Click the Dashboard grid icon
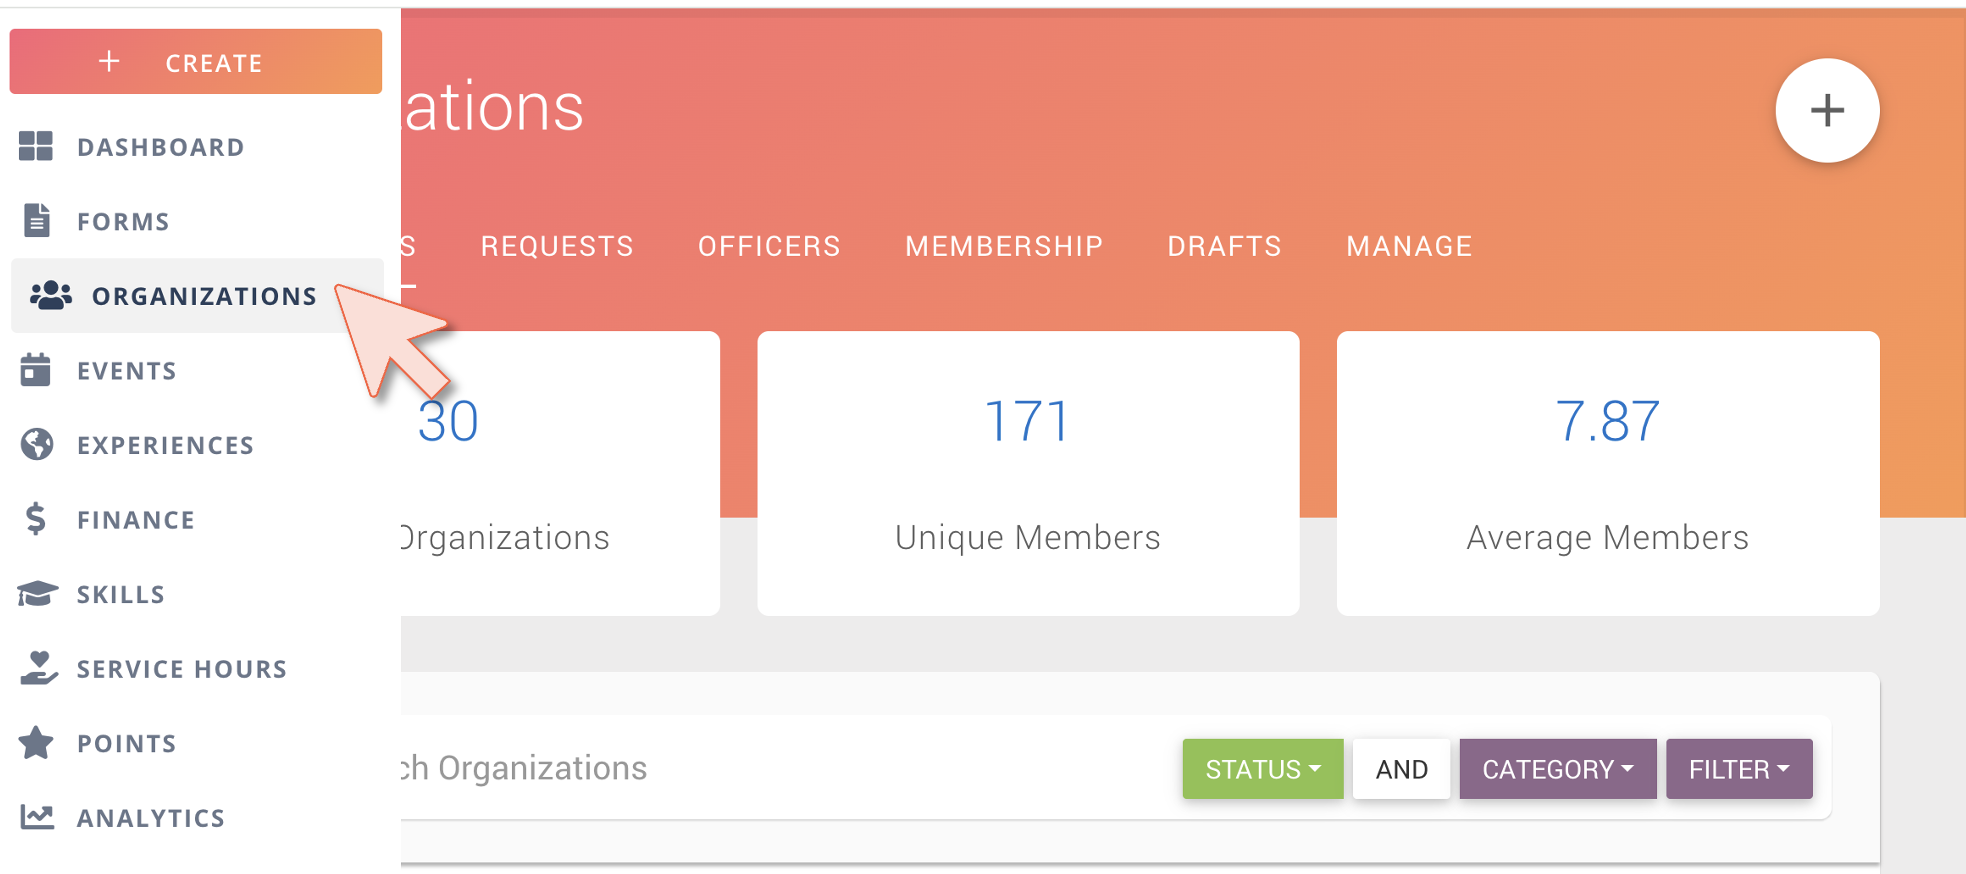 coord(36,146)
